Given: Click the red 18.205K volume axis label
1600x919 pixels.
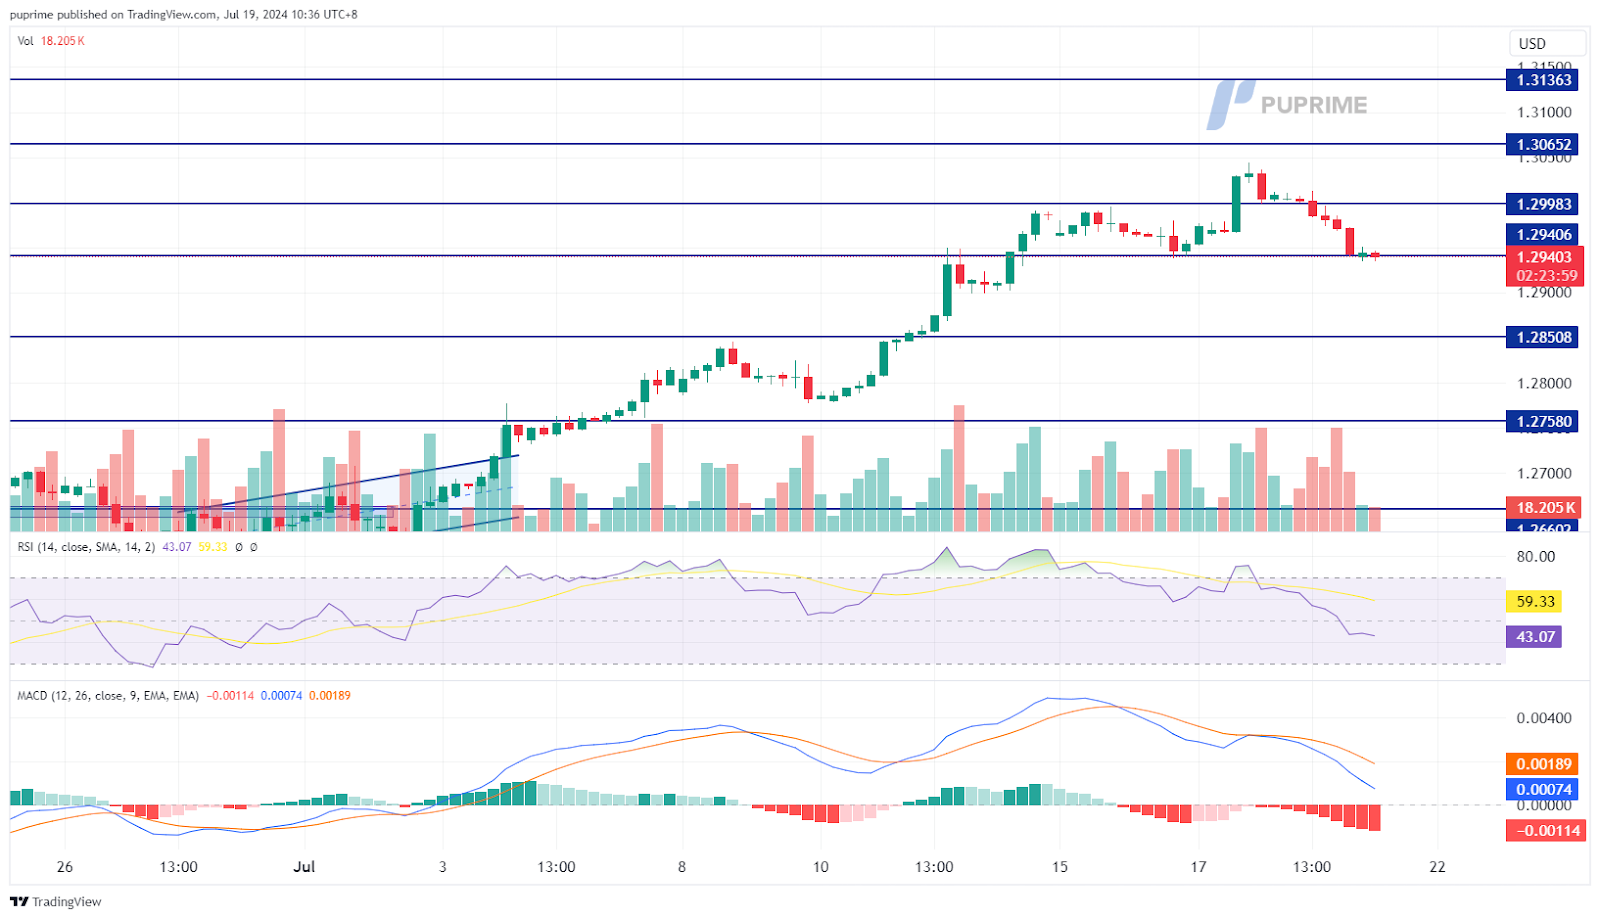Looking at the screenshot, I should (1544, 507).
